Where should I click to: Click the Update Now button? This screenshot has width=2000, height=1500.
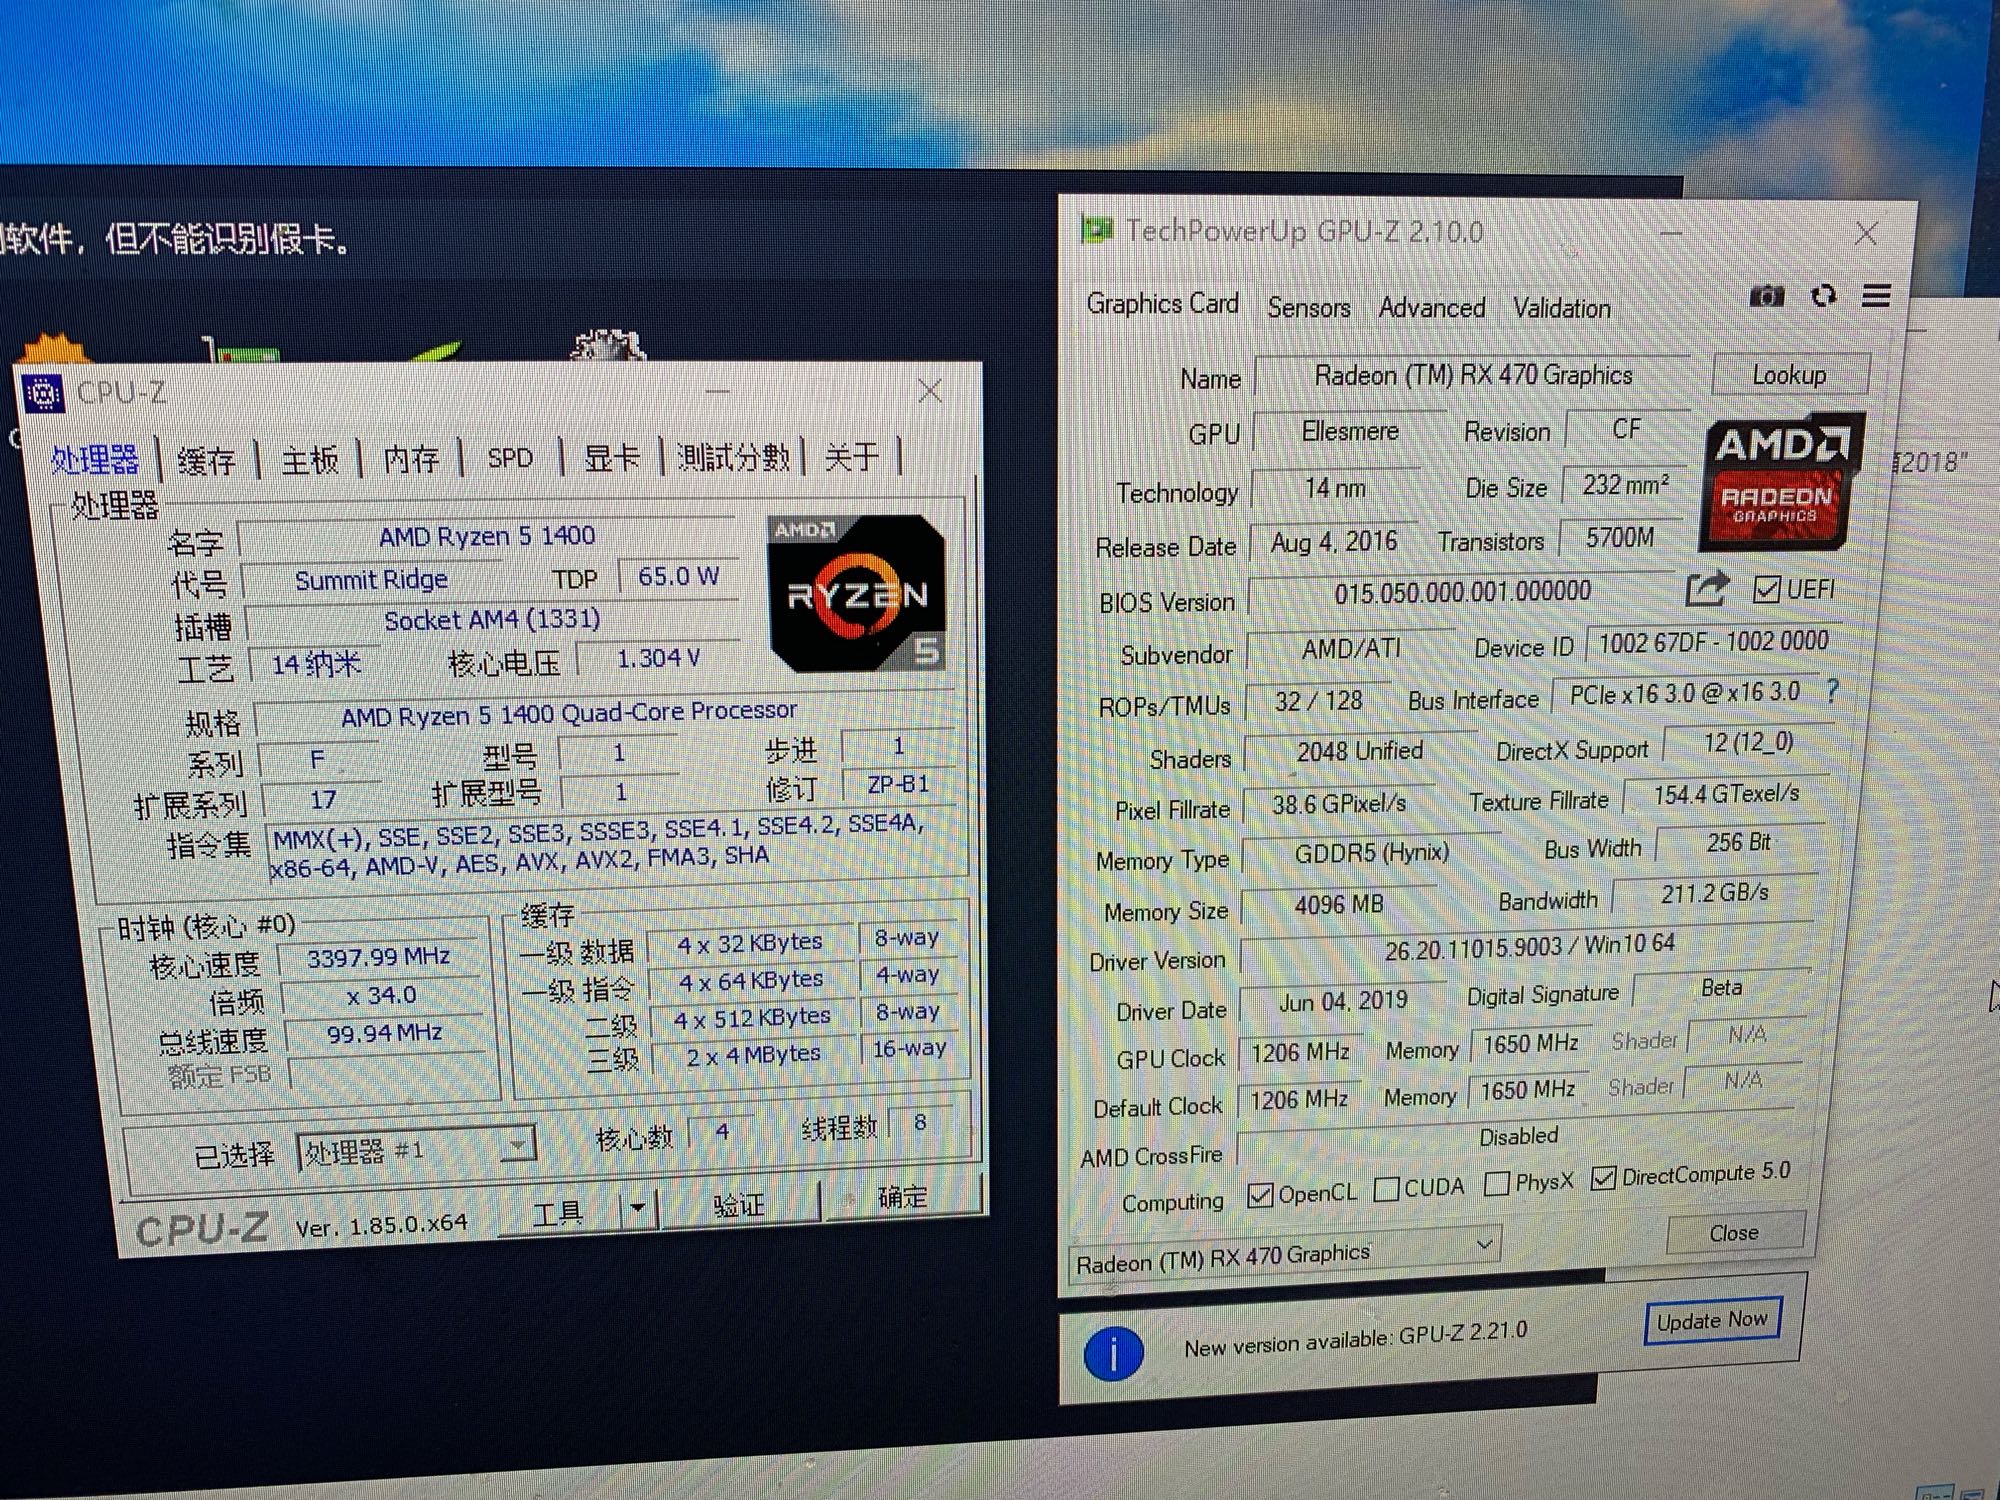(x=1711, y=1321)
